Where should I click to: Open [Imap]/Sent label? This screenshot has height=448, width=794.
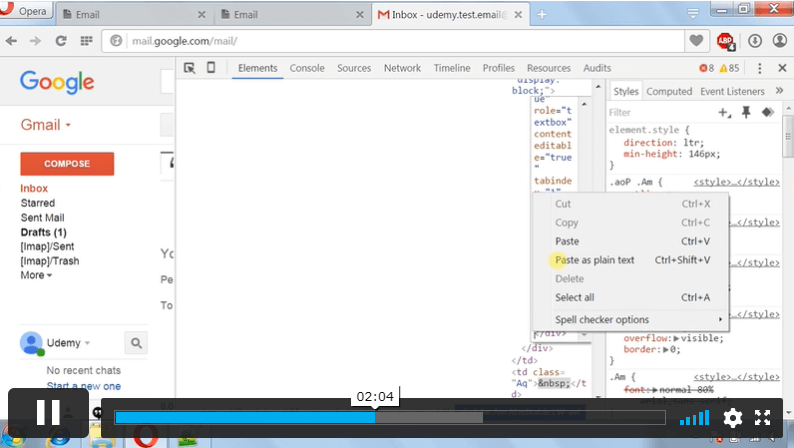47,247
